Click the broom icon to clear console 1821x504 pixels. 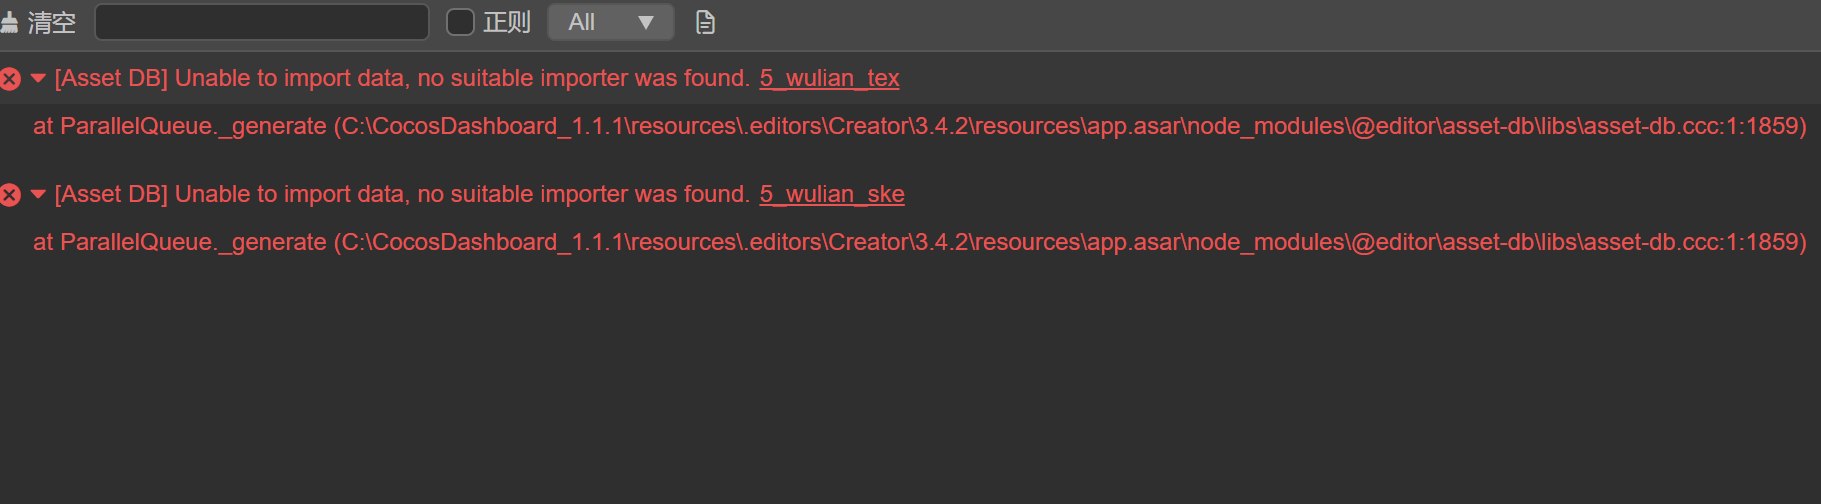click(9, 22)
